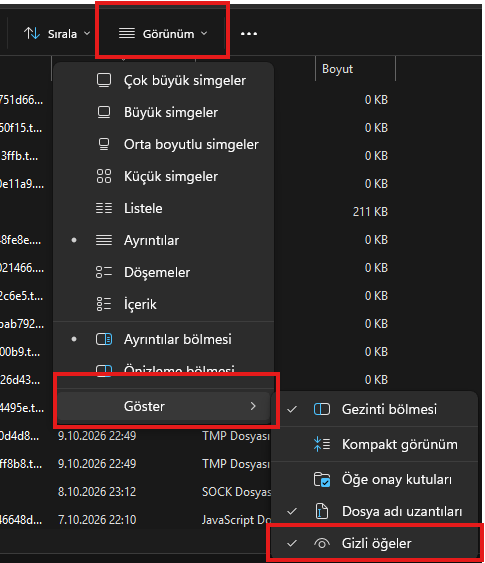
Task: Toggle Dosya adı uzantıları
Action: (x=375, y=511)
